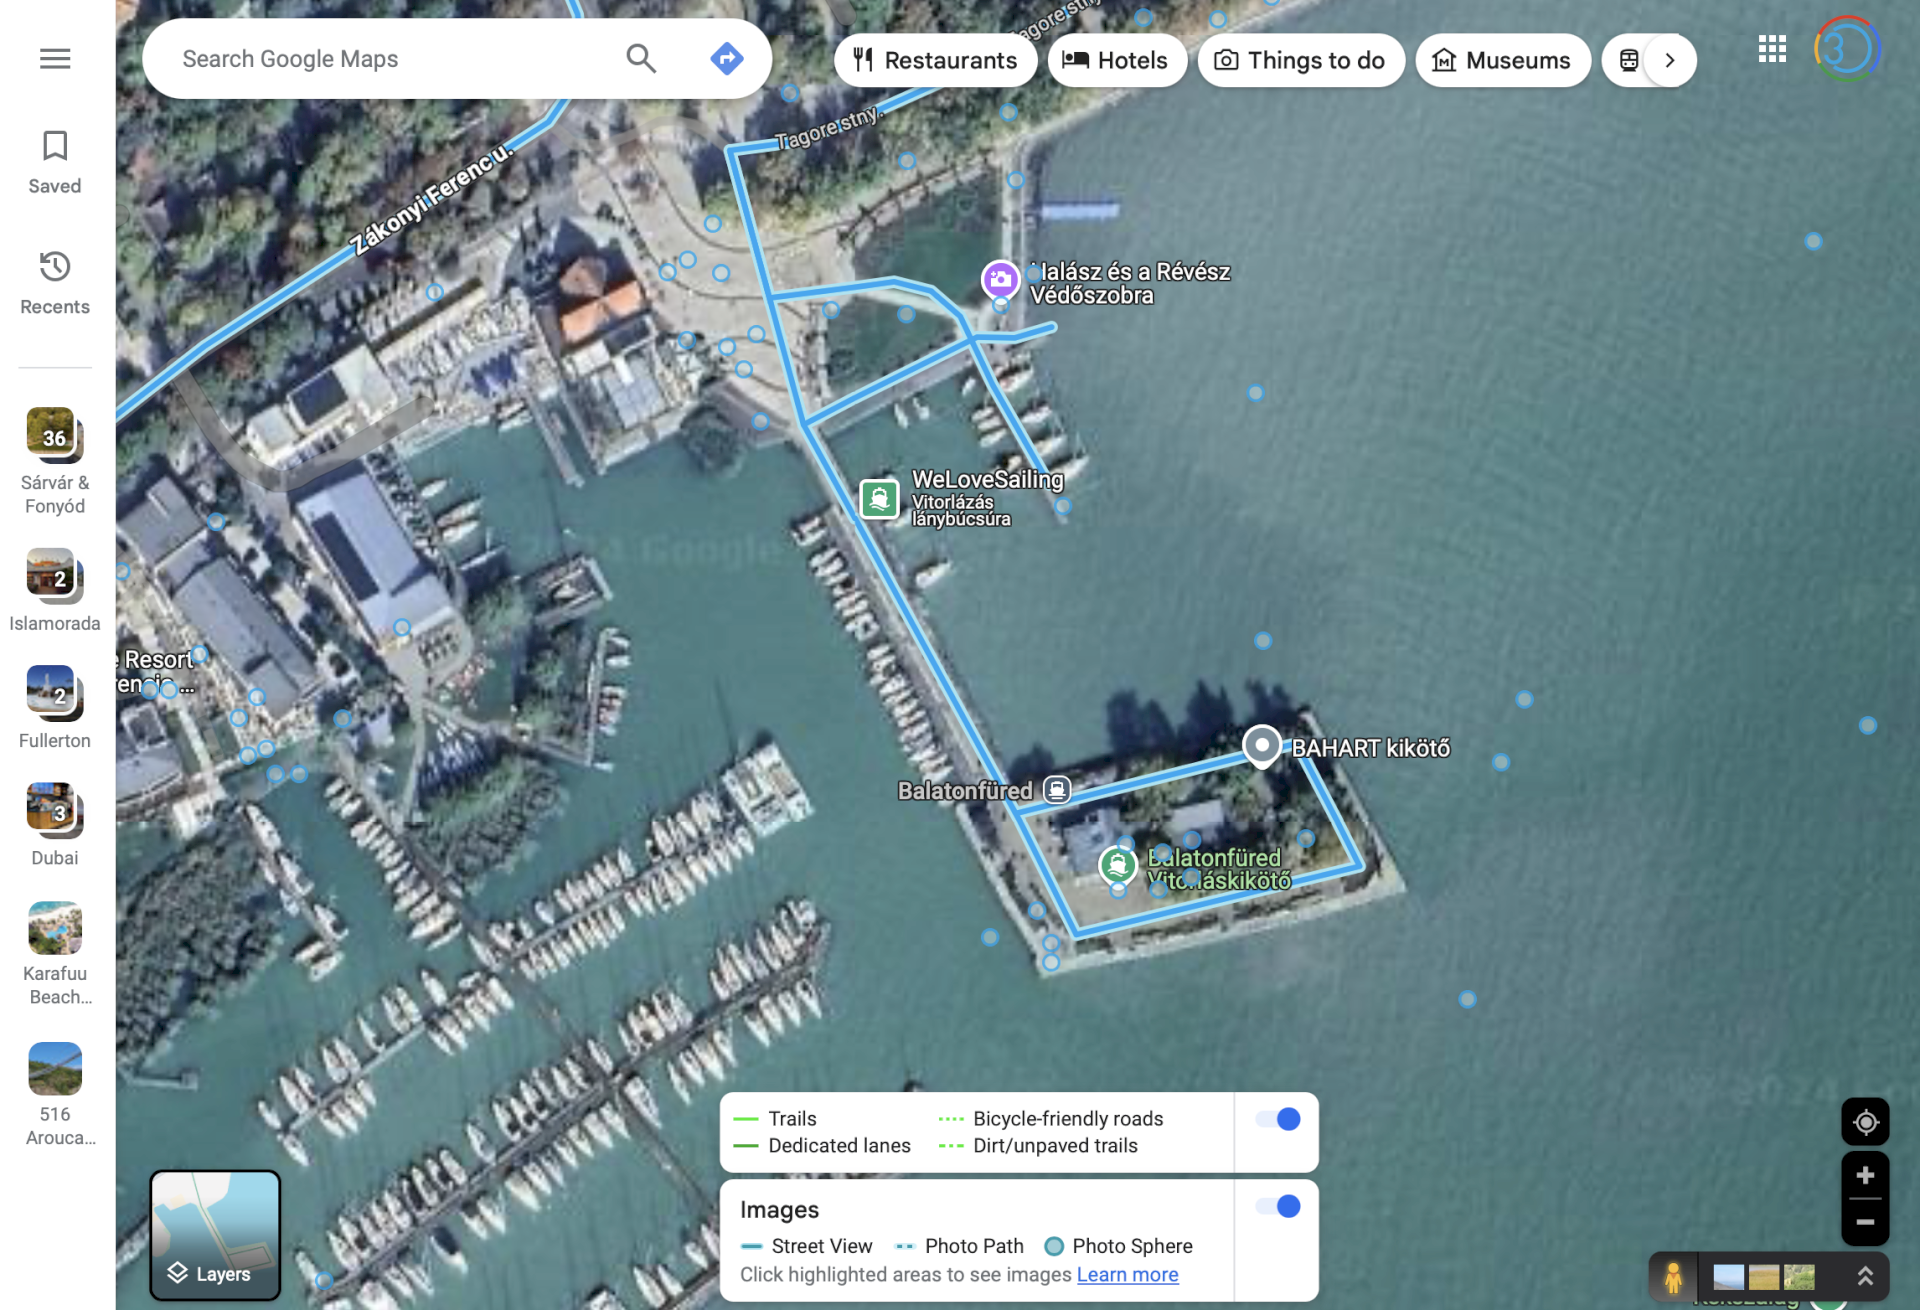Filter map by Restaurants
Viewport: 1920px width, 1310px height.
[935, 60]
